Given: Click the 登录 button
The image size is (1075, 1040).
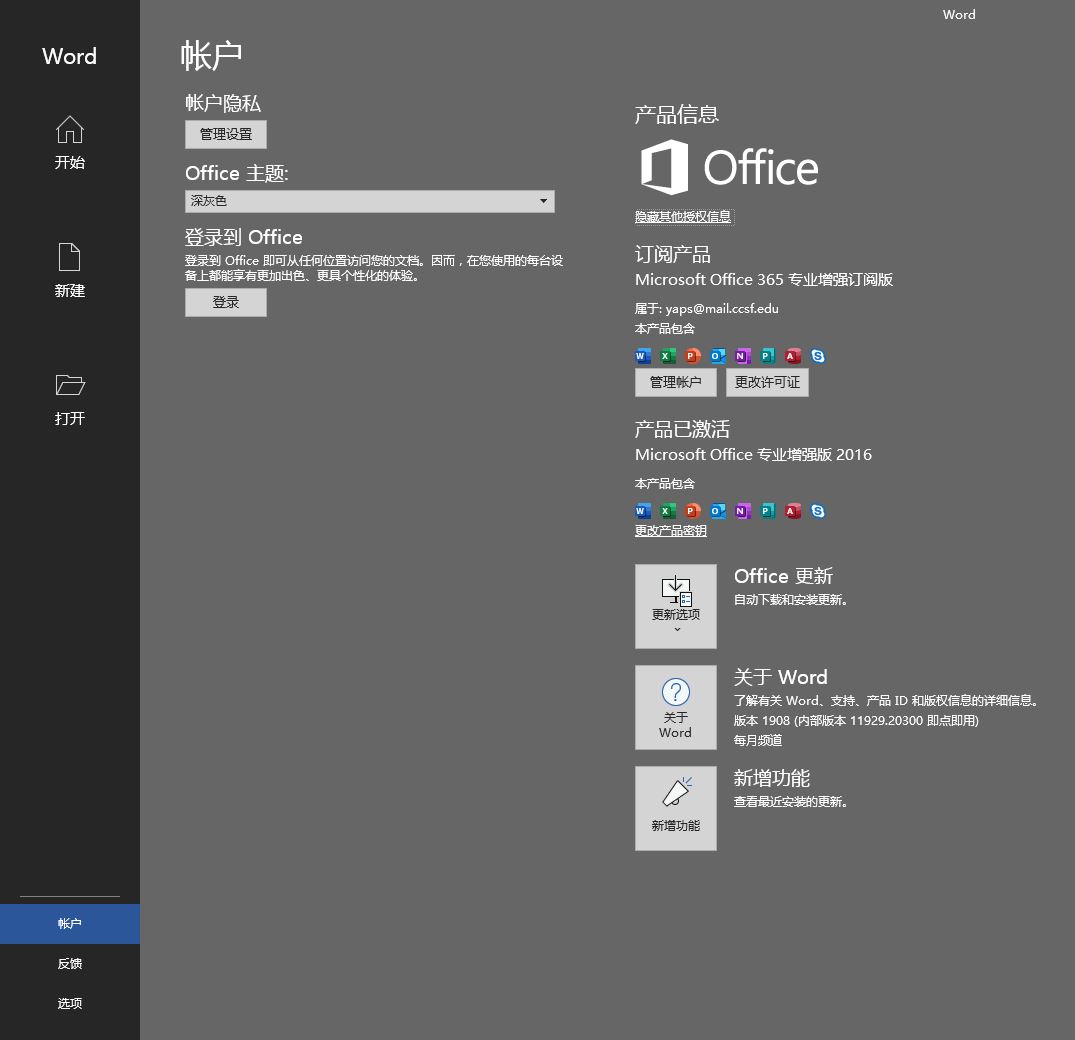Looking at the screenshot, I should (x=226, y=302).
